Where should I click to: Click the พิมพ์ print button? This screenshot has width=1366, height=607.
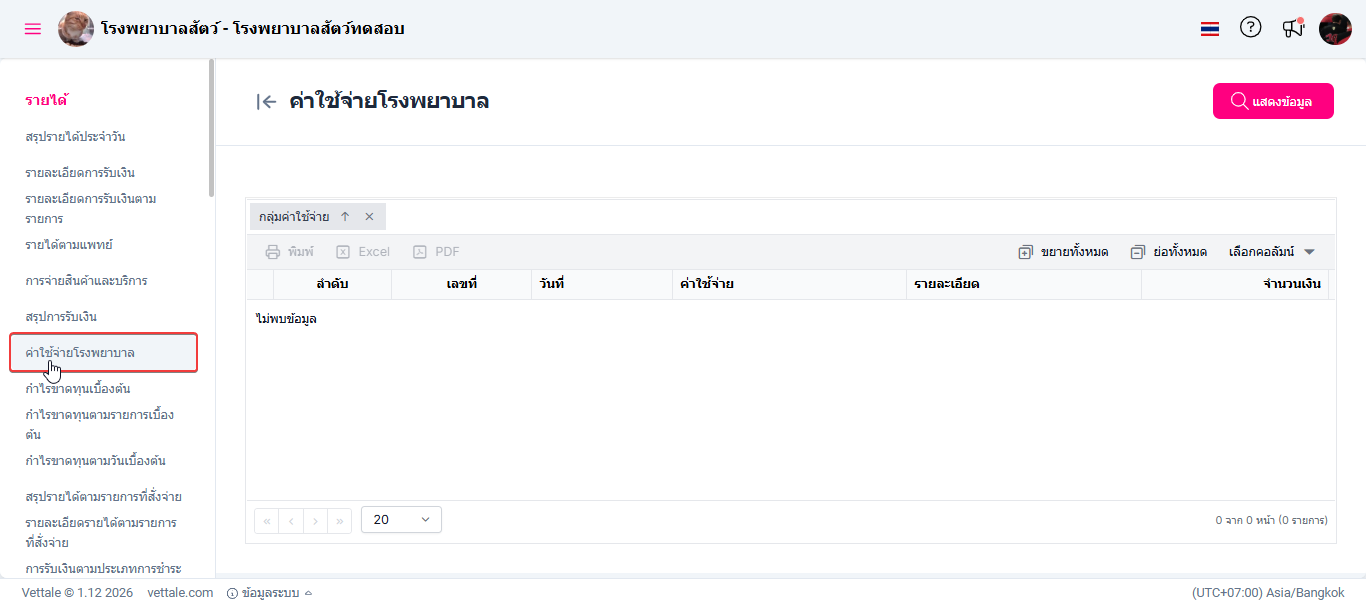tap(289, 252)
